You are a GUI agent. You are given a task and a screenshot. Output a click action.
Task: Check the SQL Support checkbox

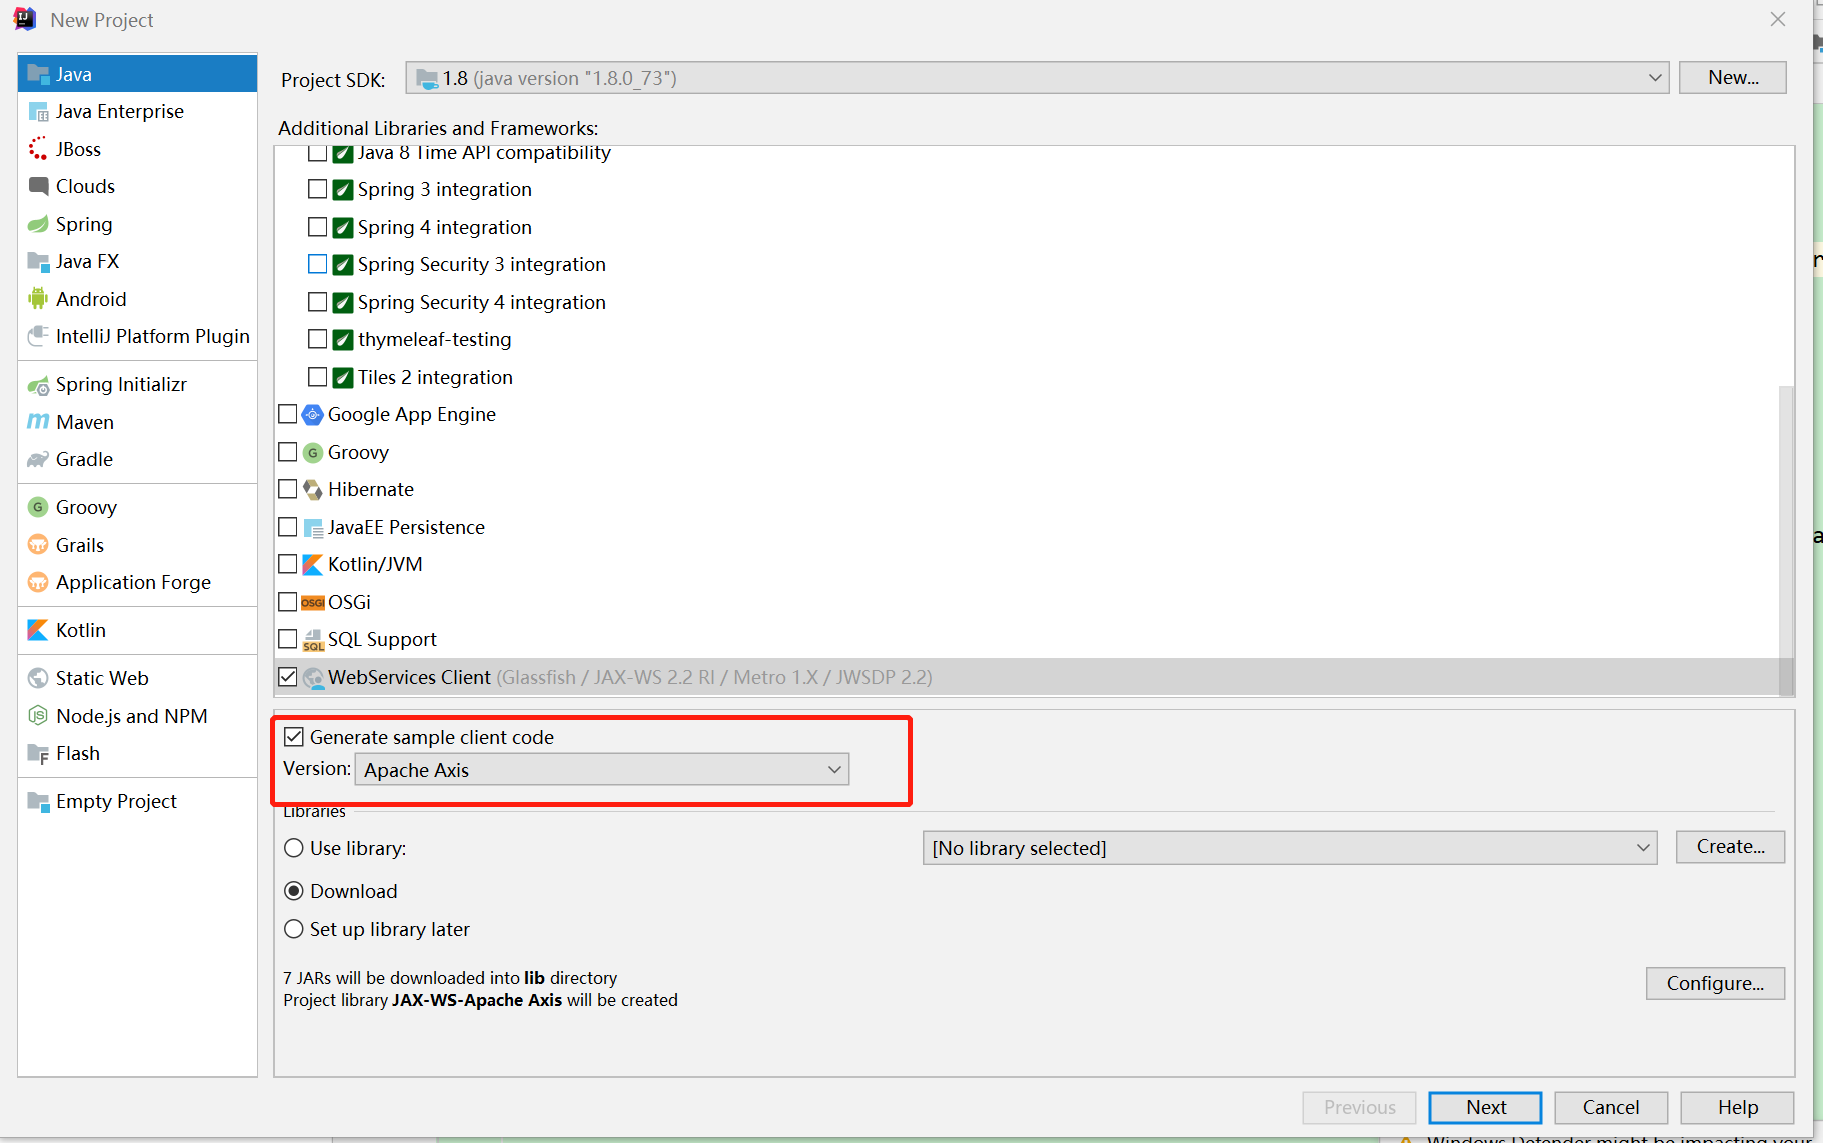coord(288,639)
